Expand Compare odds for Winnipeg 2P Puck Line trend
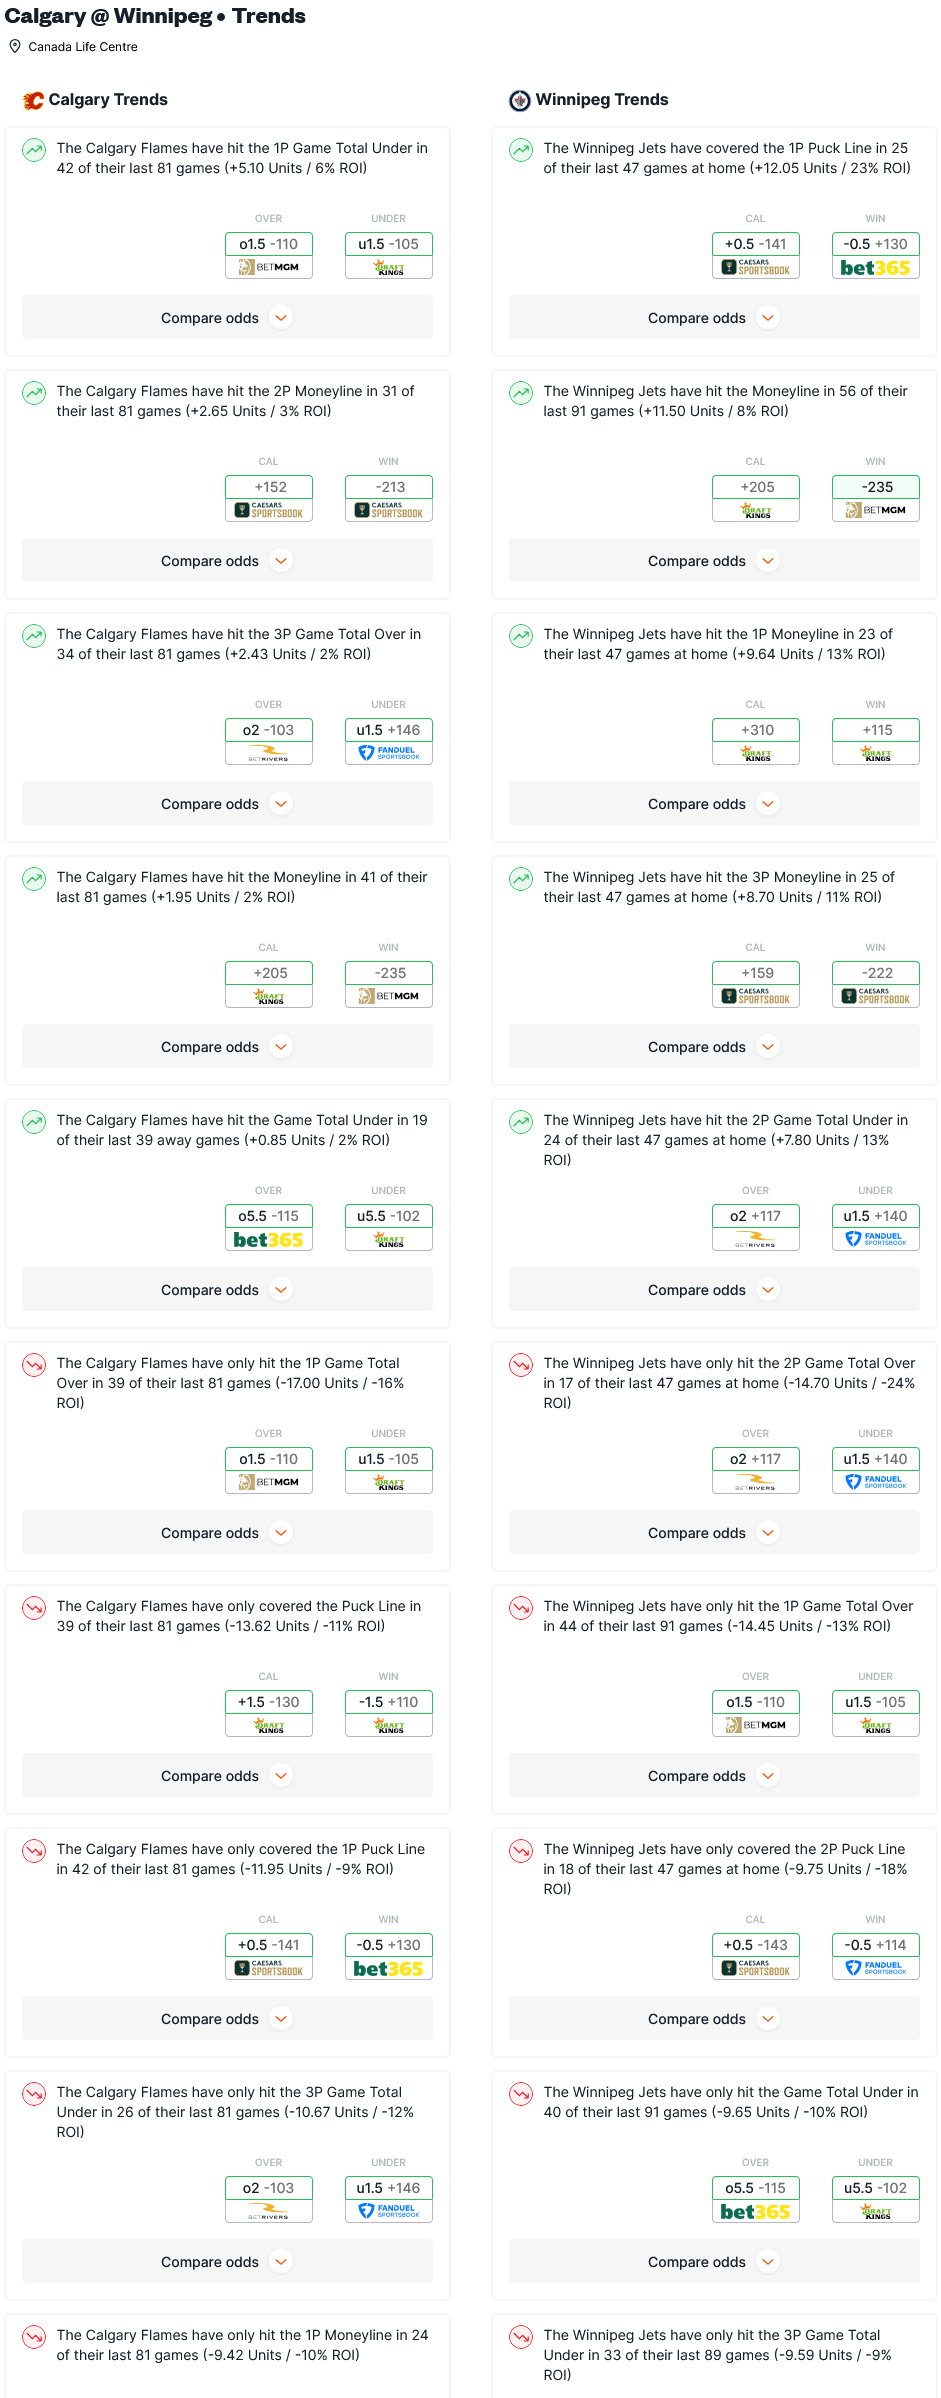This screenshot has height=2398, width=941. [714, 2019]
